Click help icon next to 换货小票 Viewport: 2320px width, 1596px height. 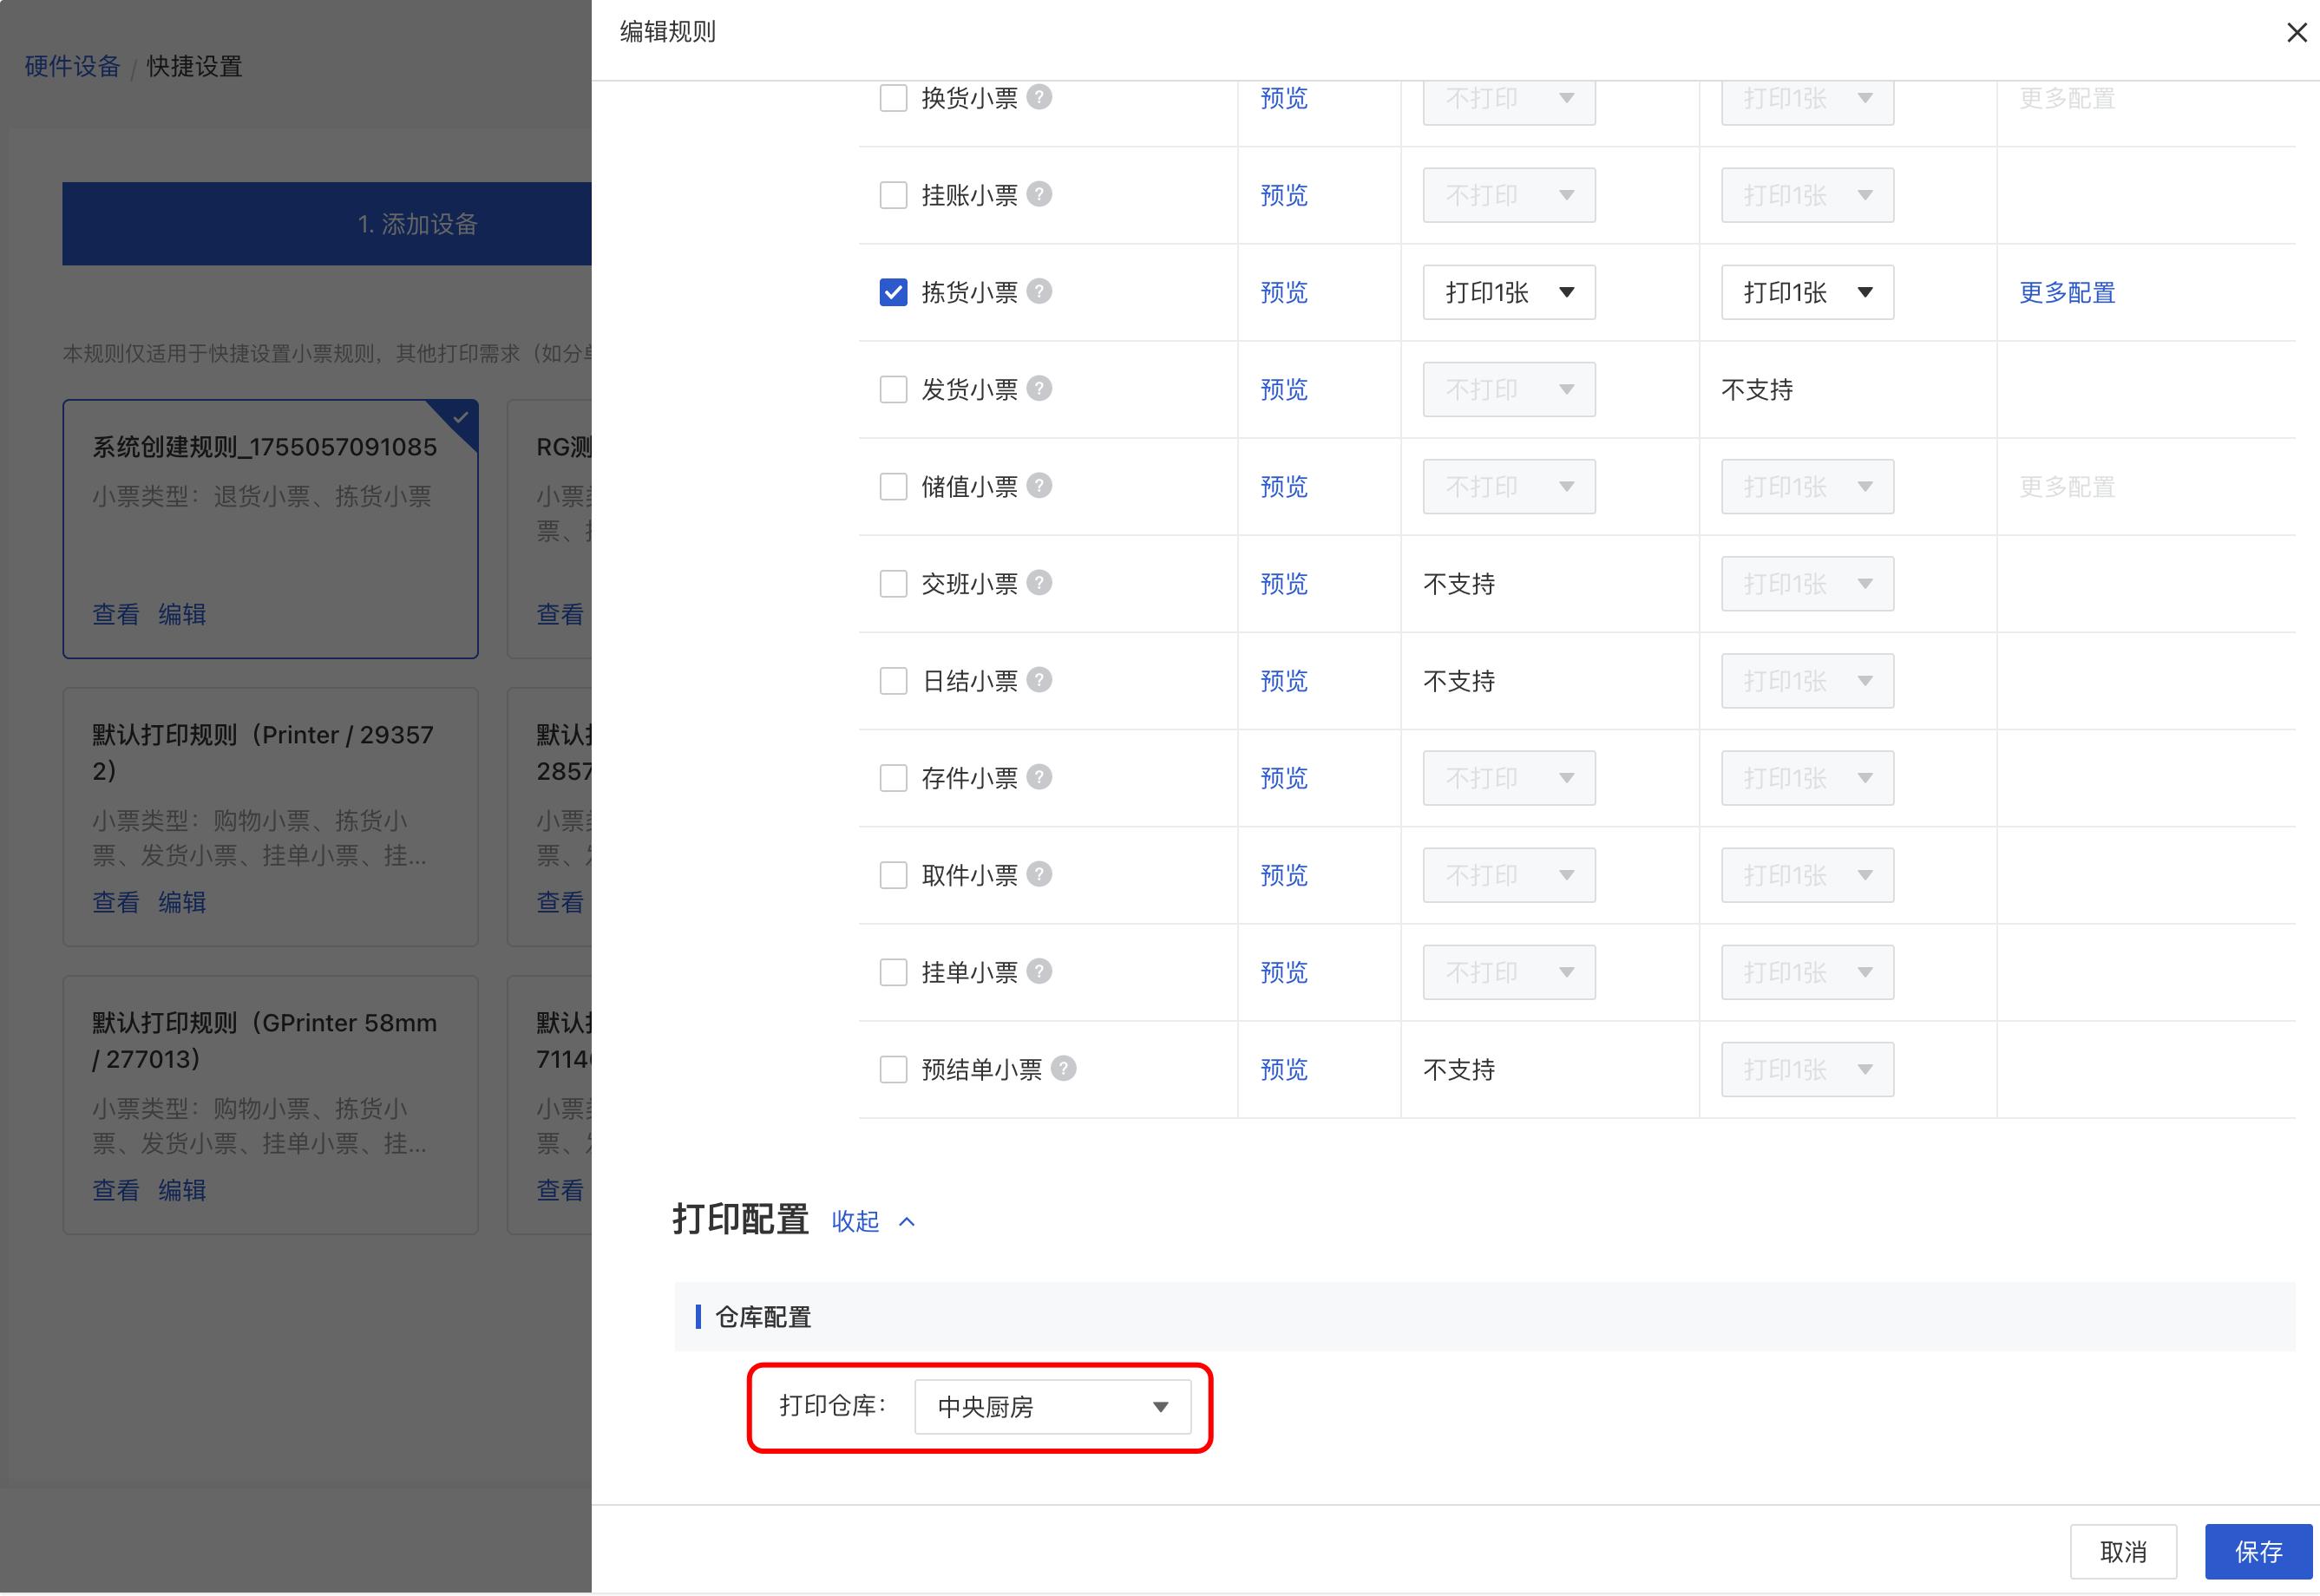point(1039,97)
